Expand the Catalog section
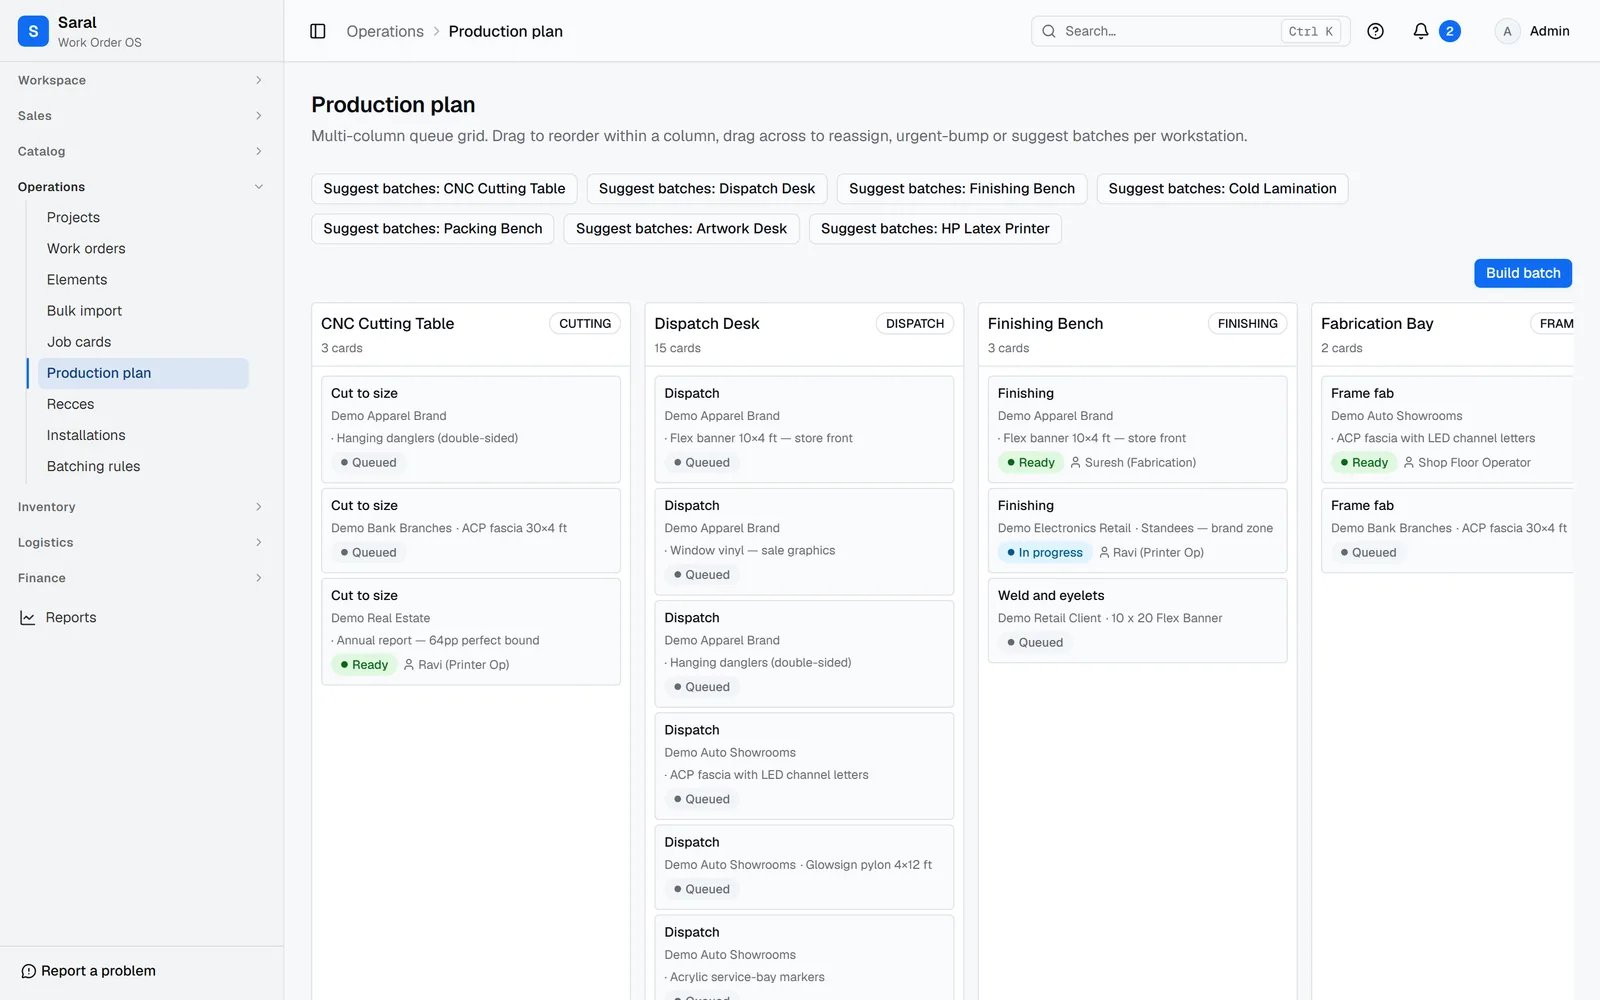Viewport: 1600px width, 1000px height. 140,151
